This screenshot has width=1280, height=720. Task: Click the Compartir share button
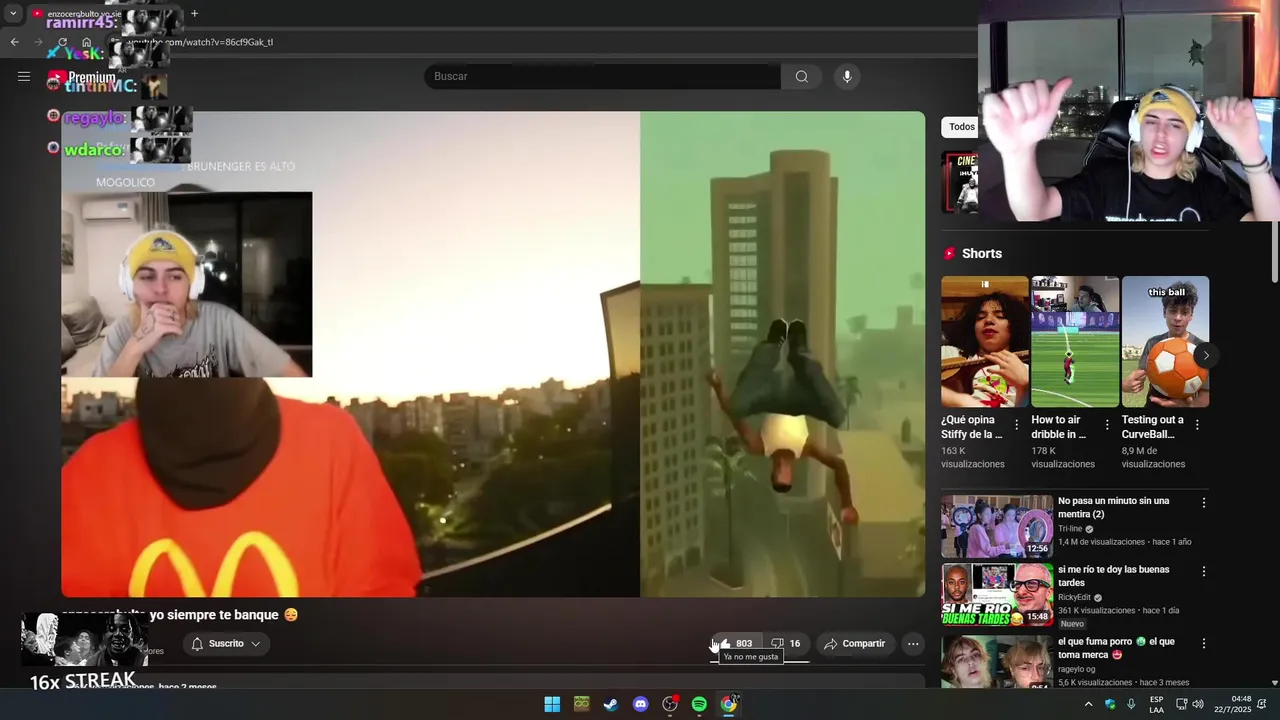pos(854,644)
